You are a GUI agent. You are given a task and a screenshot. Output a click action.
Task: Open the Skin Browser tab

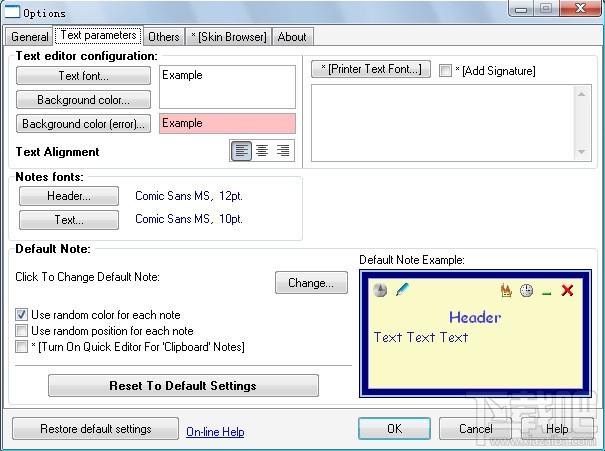[x=228, y=37]
